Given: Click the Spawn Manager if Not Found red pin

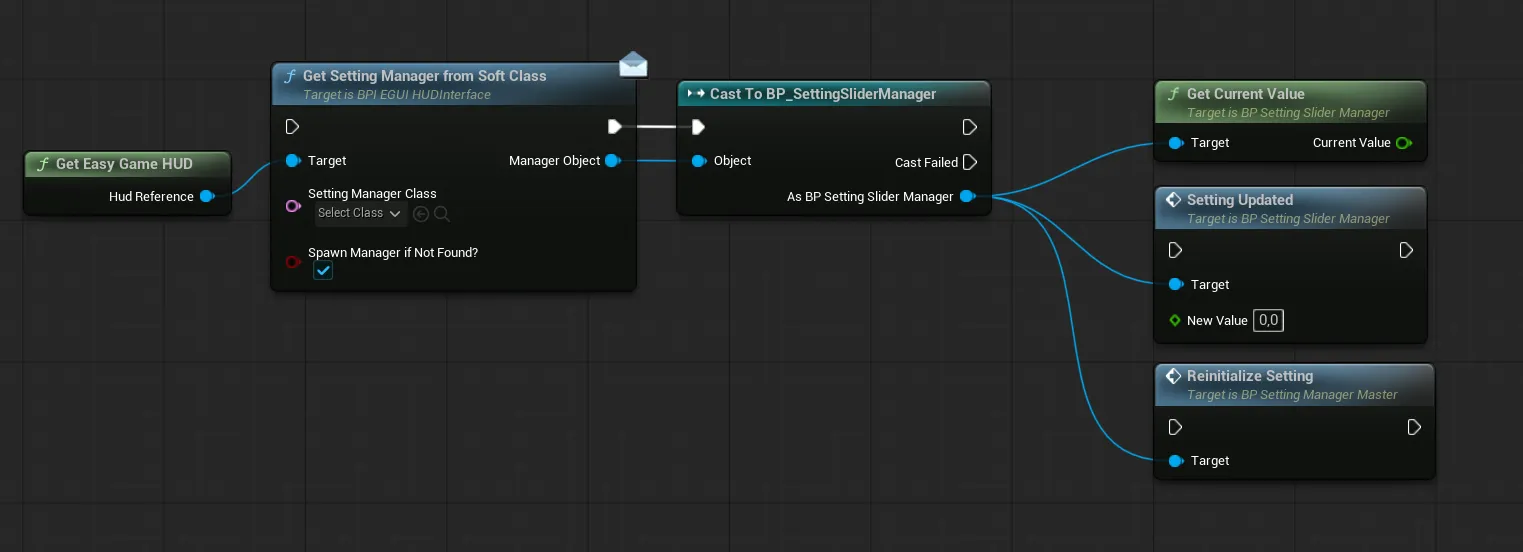Looking at the screenshot, I should 292,262.
